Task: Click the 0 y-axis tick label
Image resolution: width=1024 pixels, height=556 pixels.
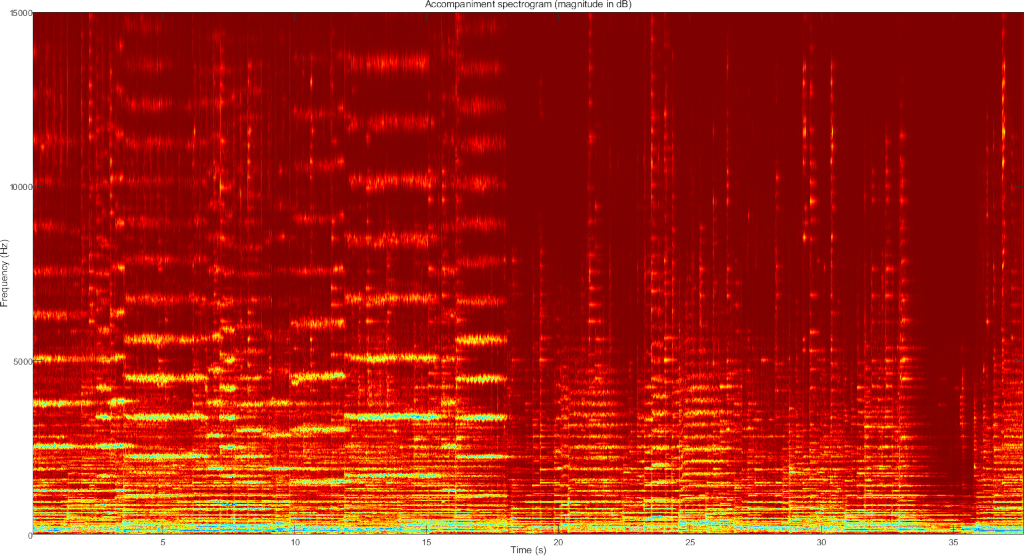Action: tap(30, 535)
